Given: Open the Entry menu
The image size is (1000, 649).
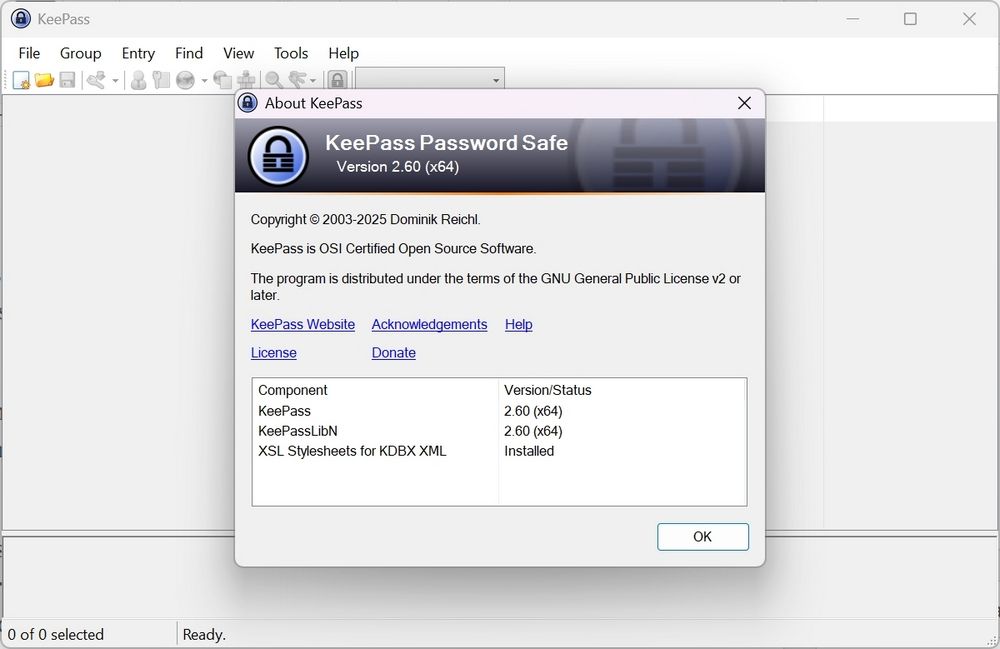Looking at the screenshot, I should [137, 53].
